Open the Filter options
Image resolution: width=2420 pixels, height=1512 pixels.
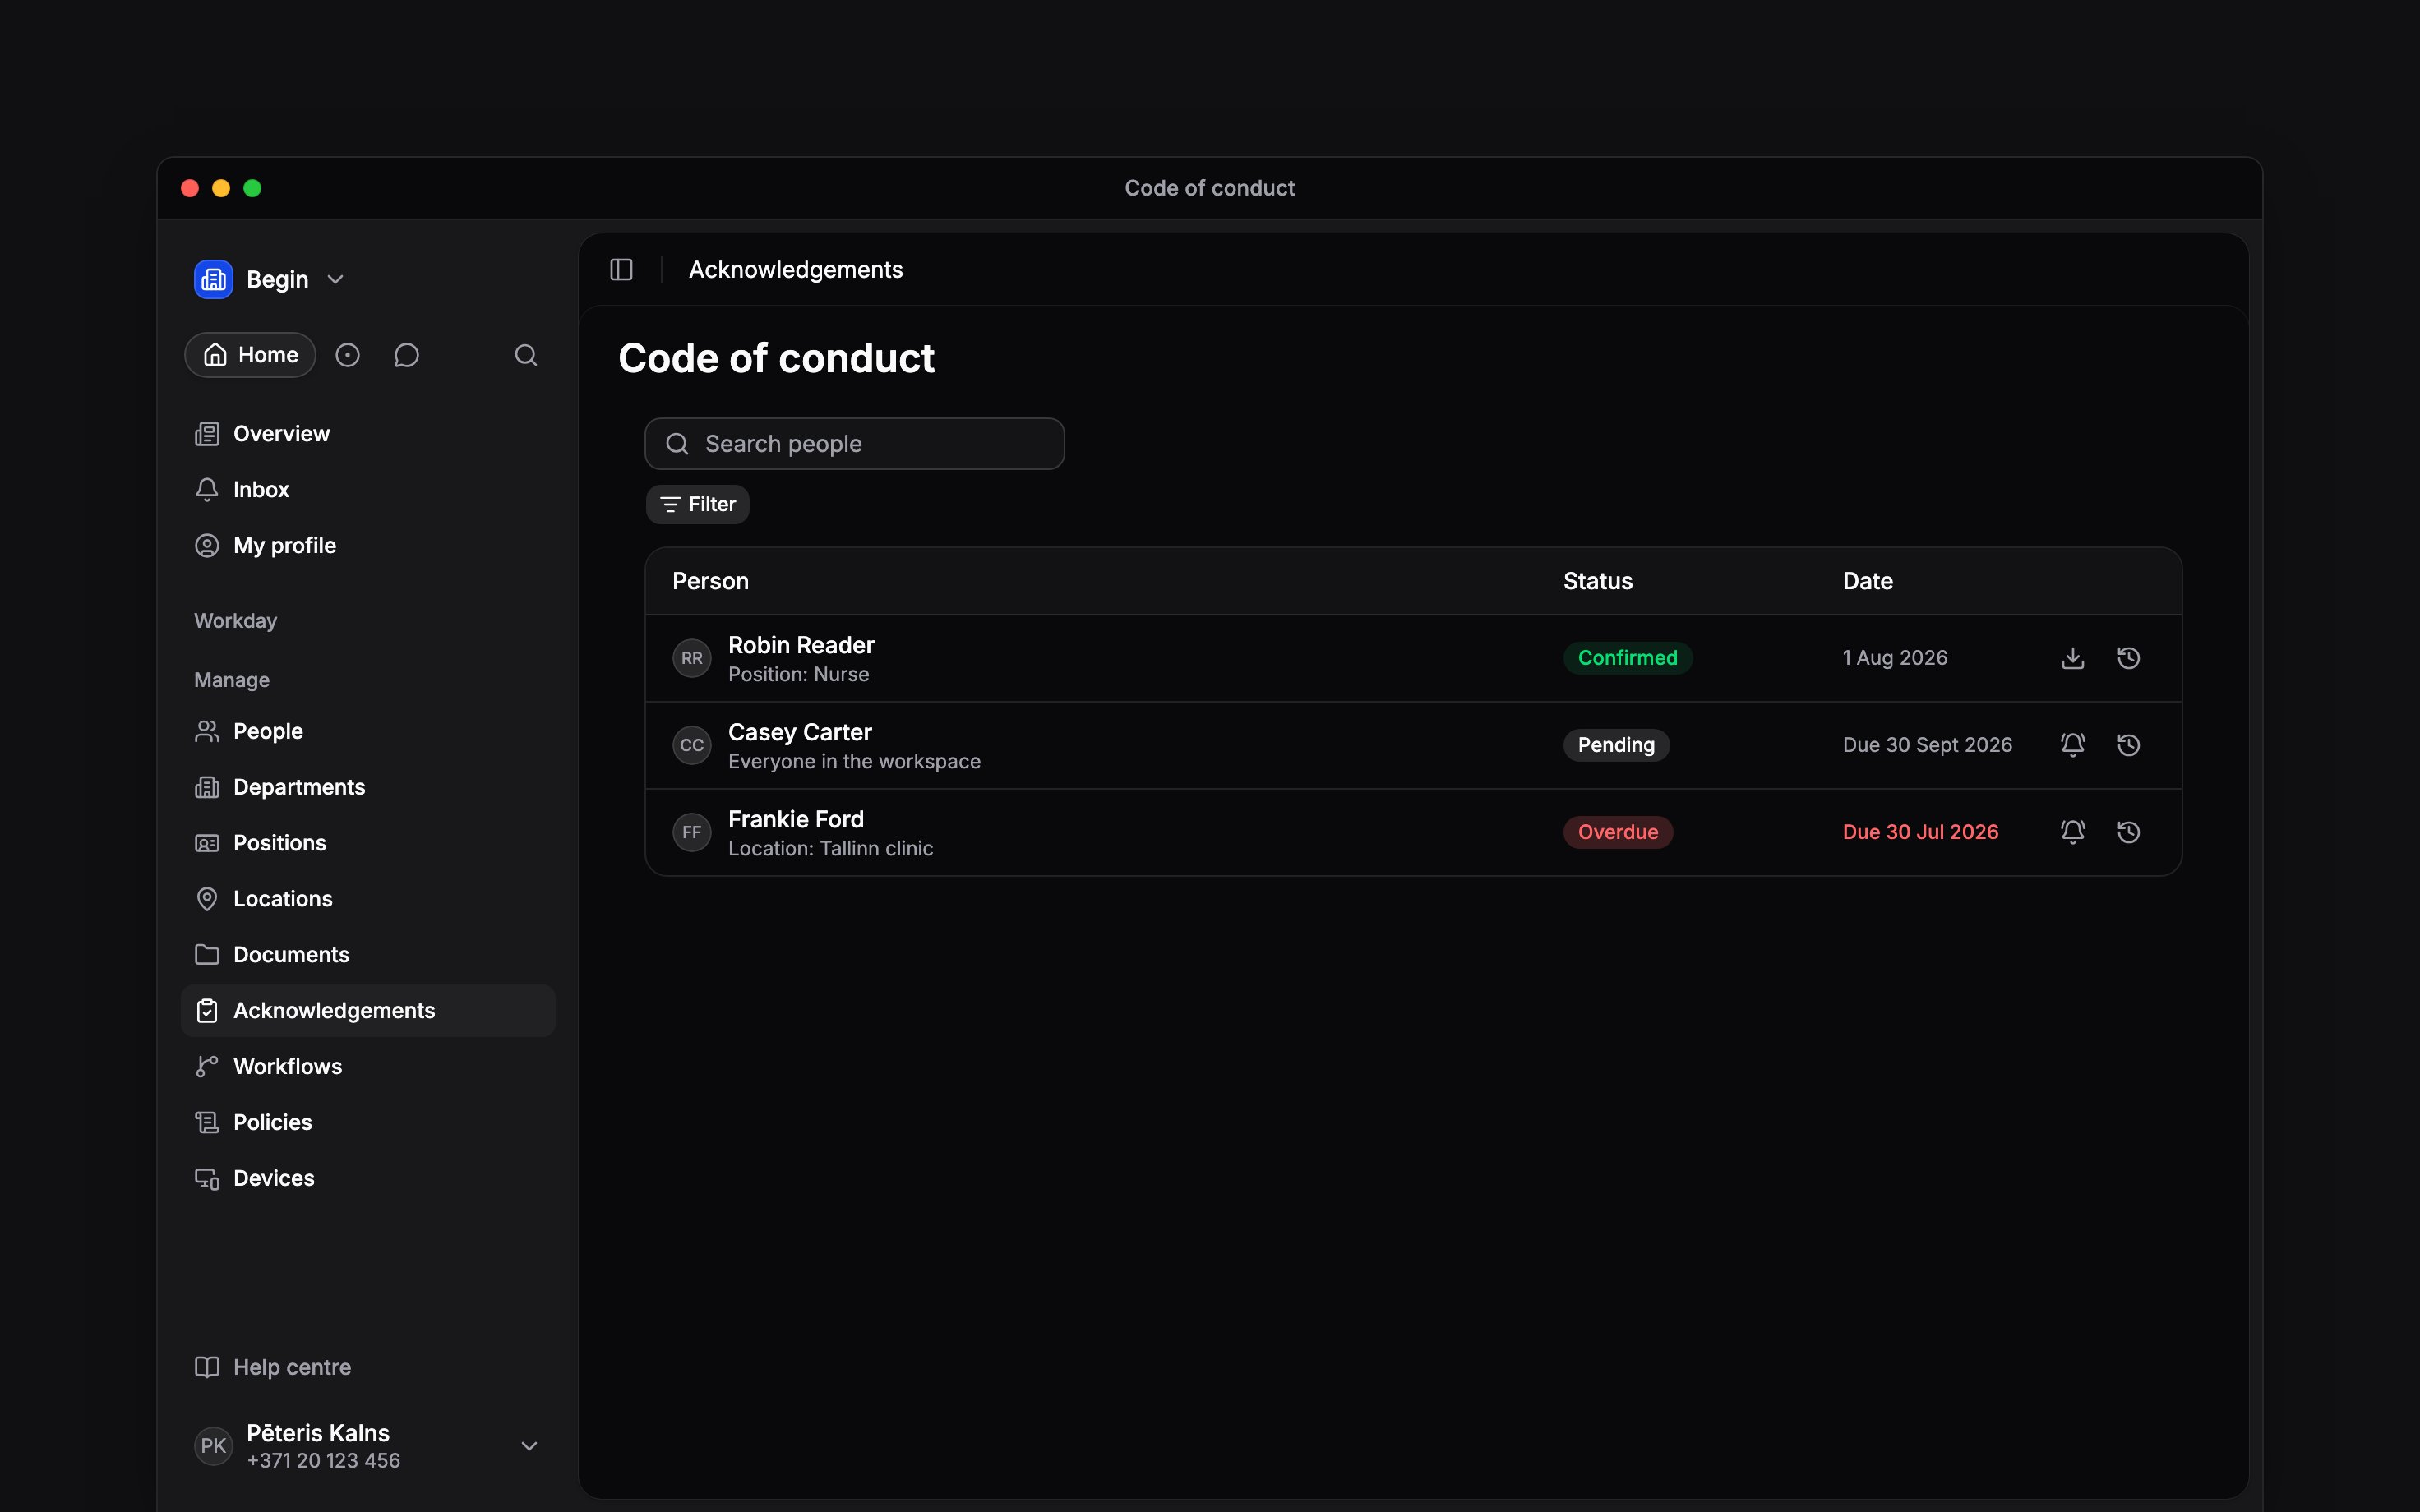coord(698,504)
